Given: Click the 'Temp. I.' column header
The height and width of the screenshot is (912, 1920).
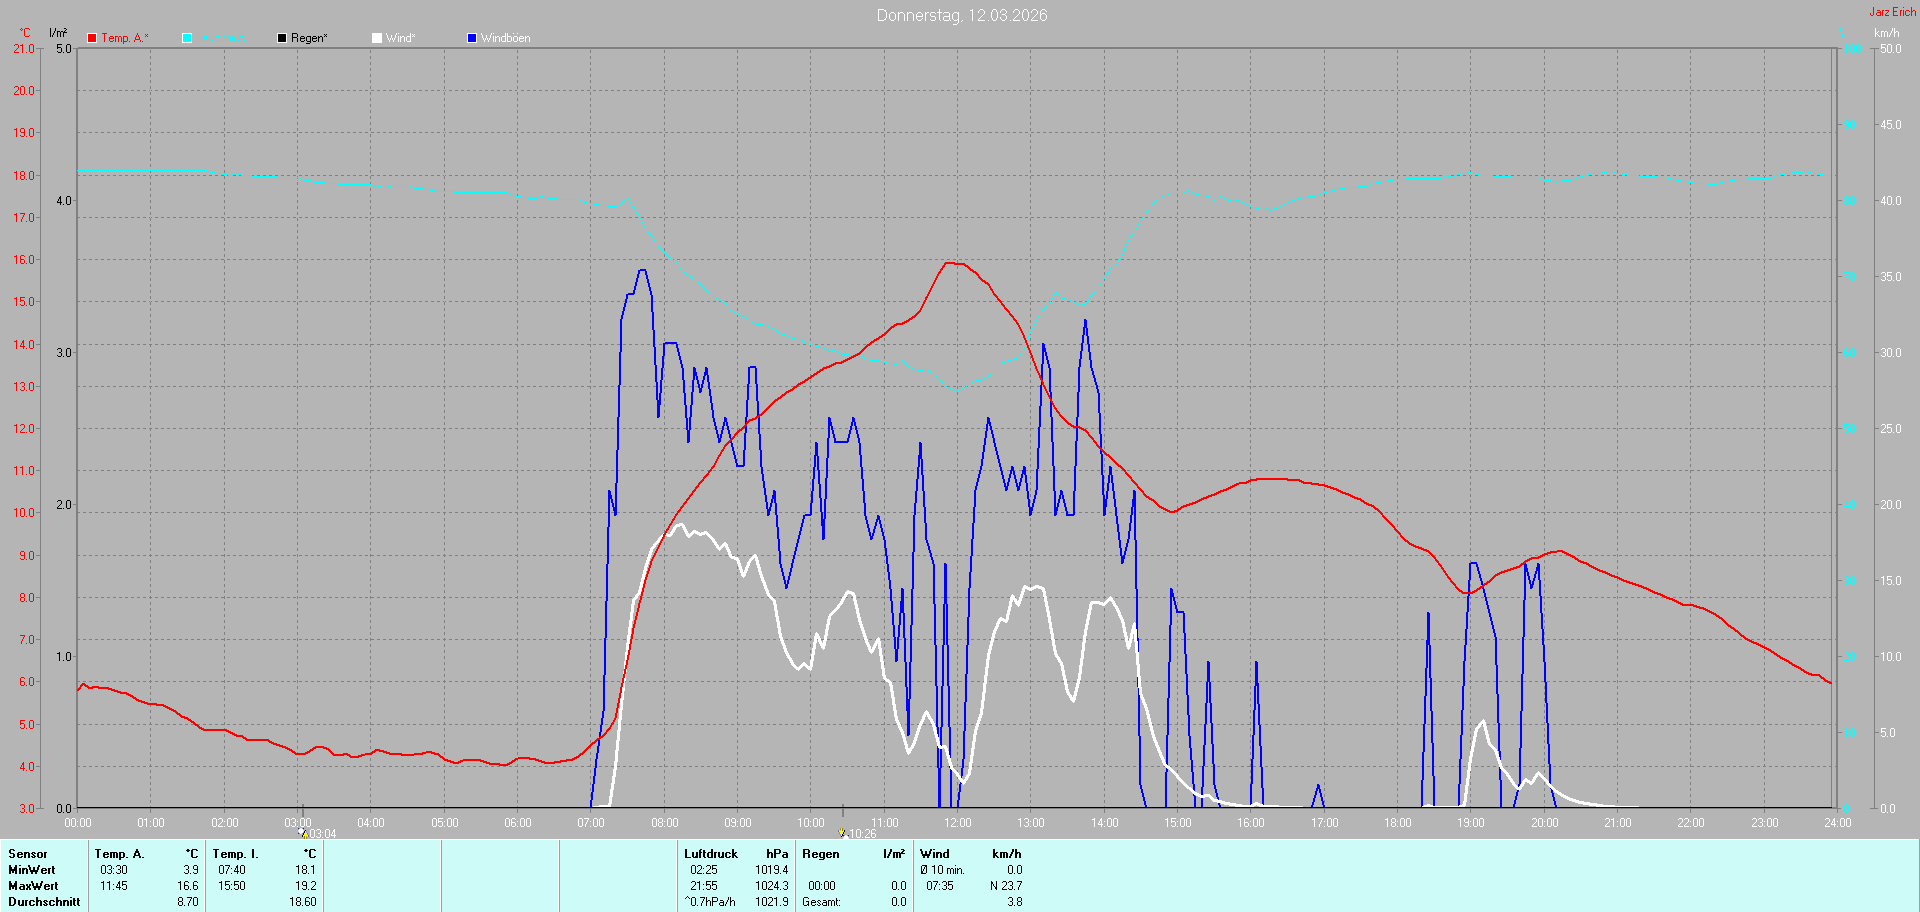Looking at the screenshot, I should [x=236, y=854].
